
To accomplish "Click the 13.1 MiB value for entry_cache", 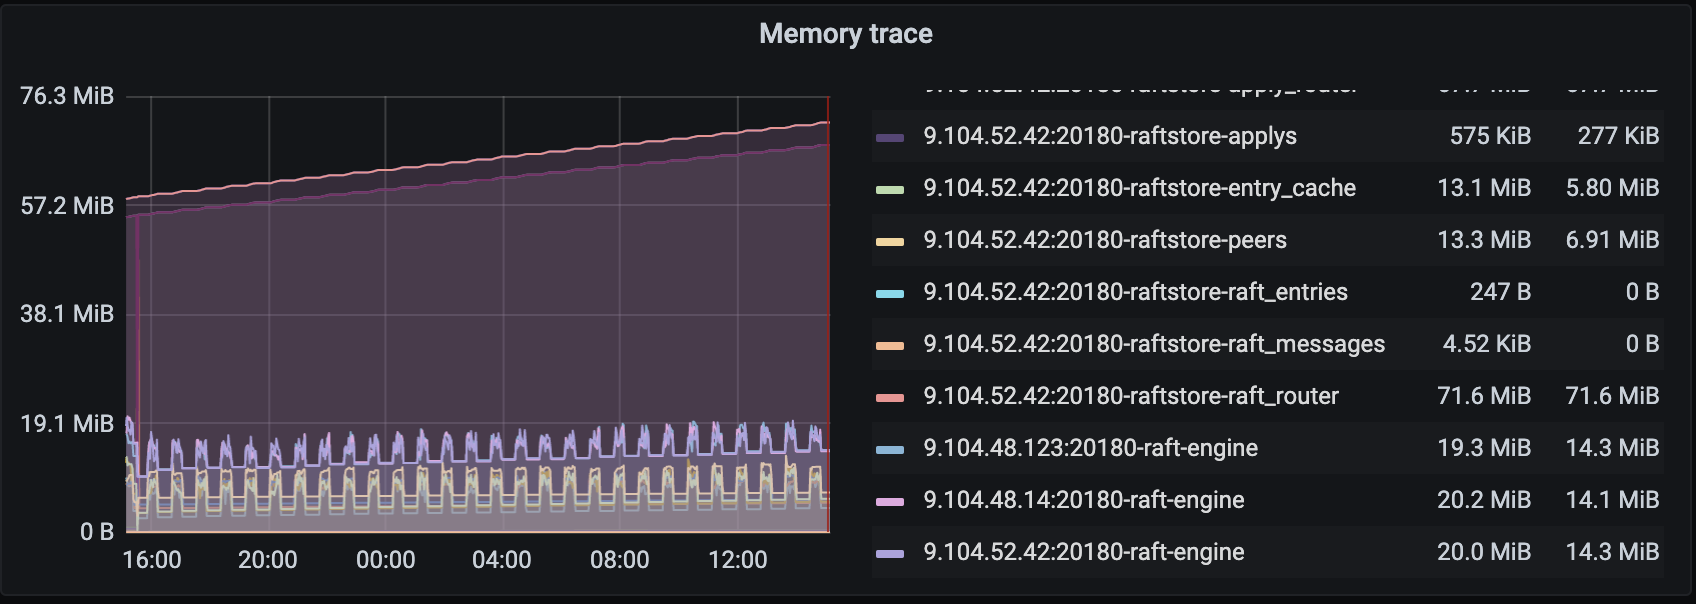I will [1484, 188].
